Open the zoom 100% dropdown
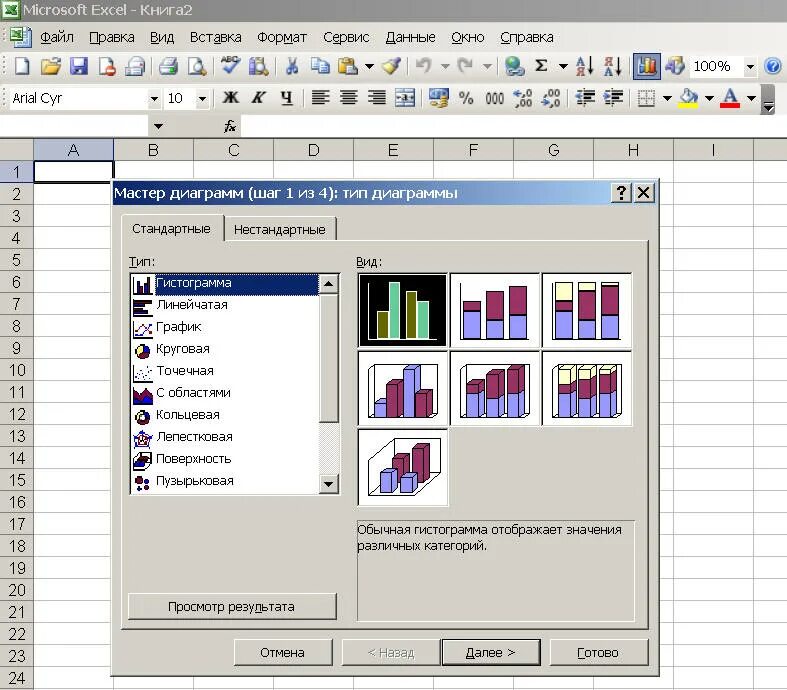Image resolution: width=787 pixels, height=690 pixels. 750,66
